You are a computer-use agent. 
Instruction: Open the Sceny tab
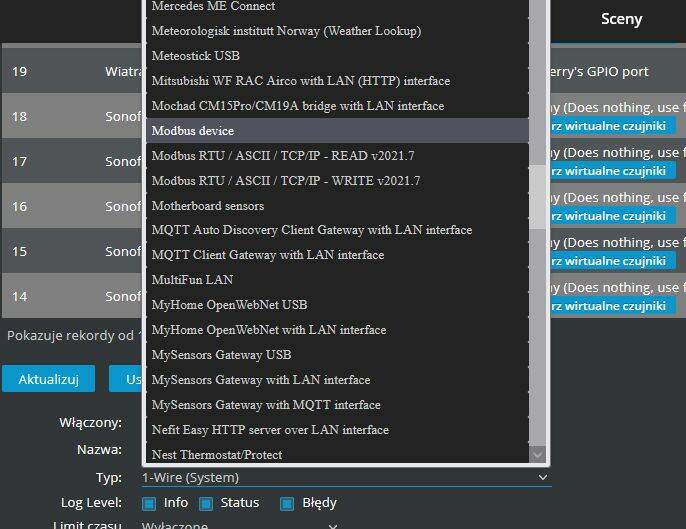[621, 19]
